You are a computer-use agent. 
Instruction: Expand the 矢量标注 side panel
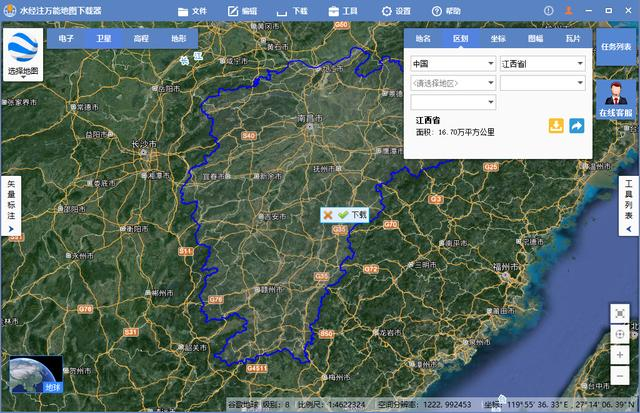pyautogui.click(x=11, y=206)
